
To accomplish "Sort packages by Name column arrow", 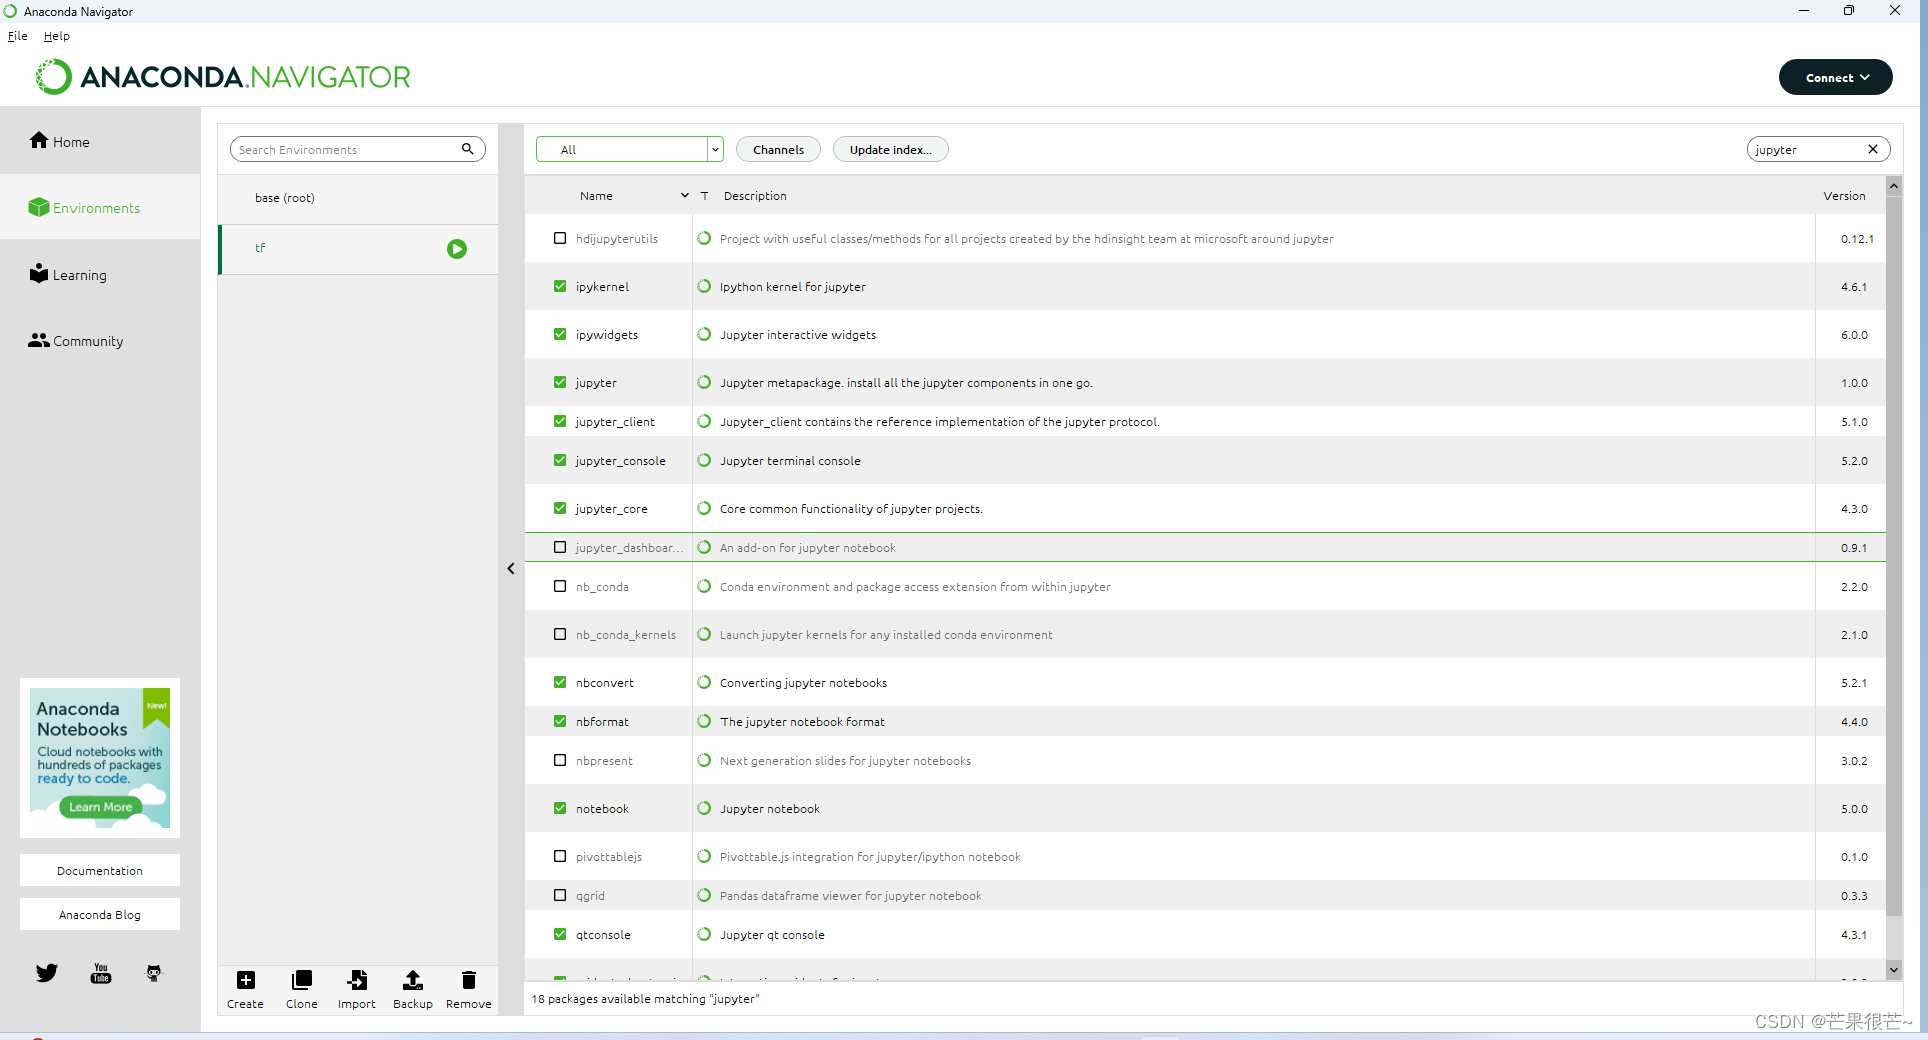I will 685,195.
